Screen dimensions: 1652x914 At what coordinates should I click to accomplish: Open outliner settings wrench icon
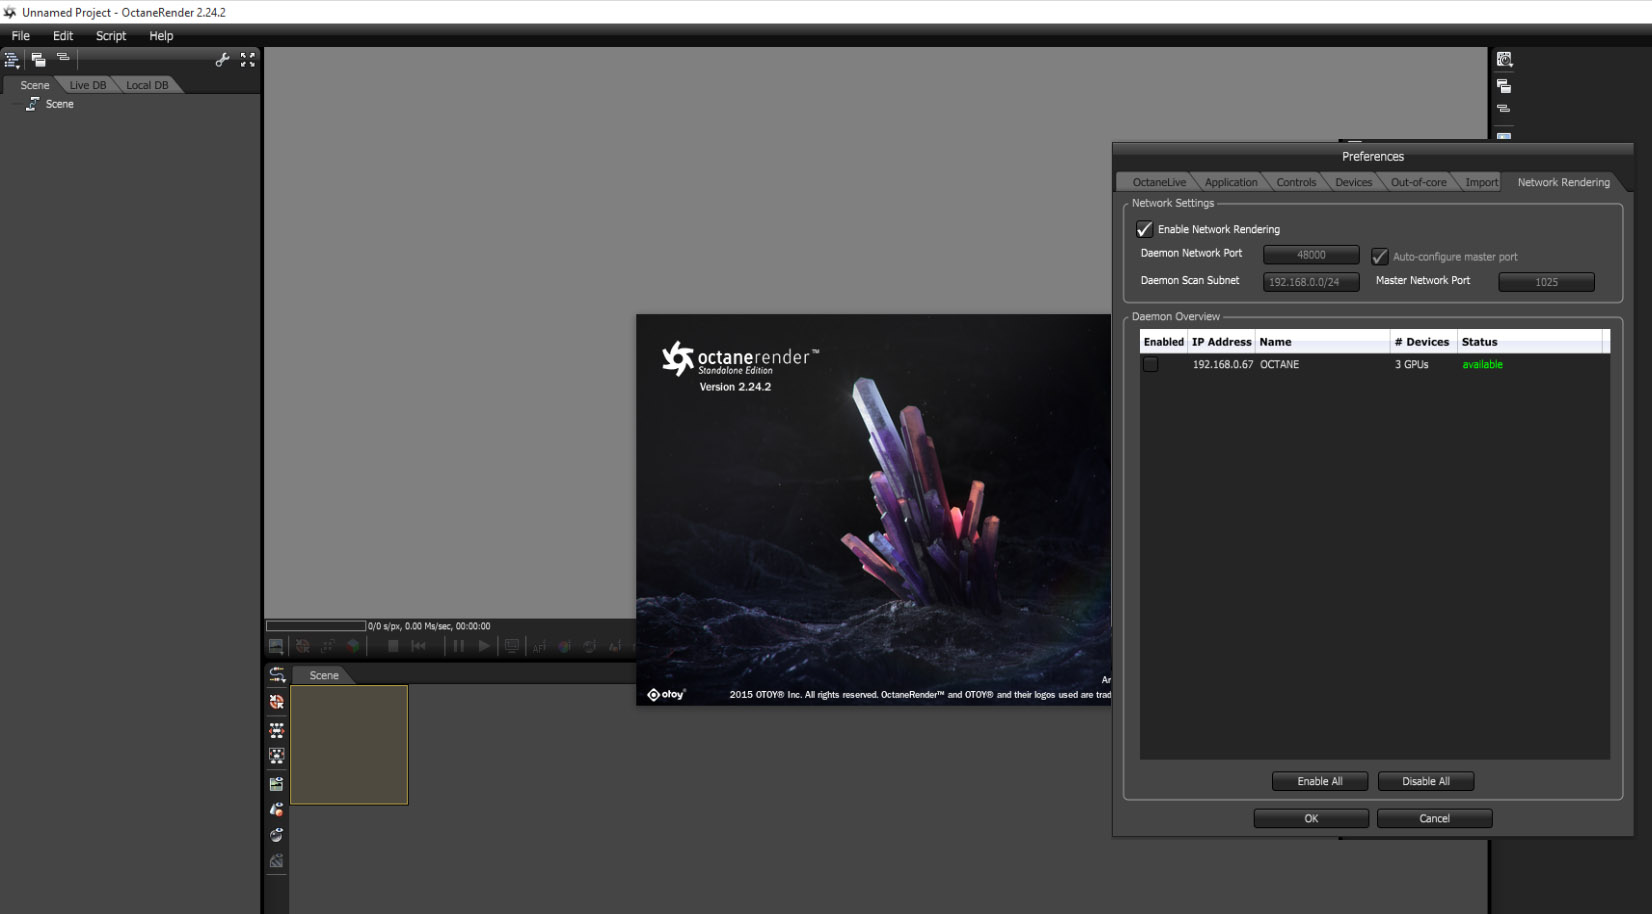click(222, 60)
